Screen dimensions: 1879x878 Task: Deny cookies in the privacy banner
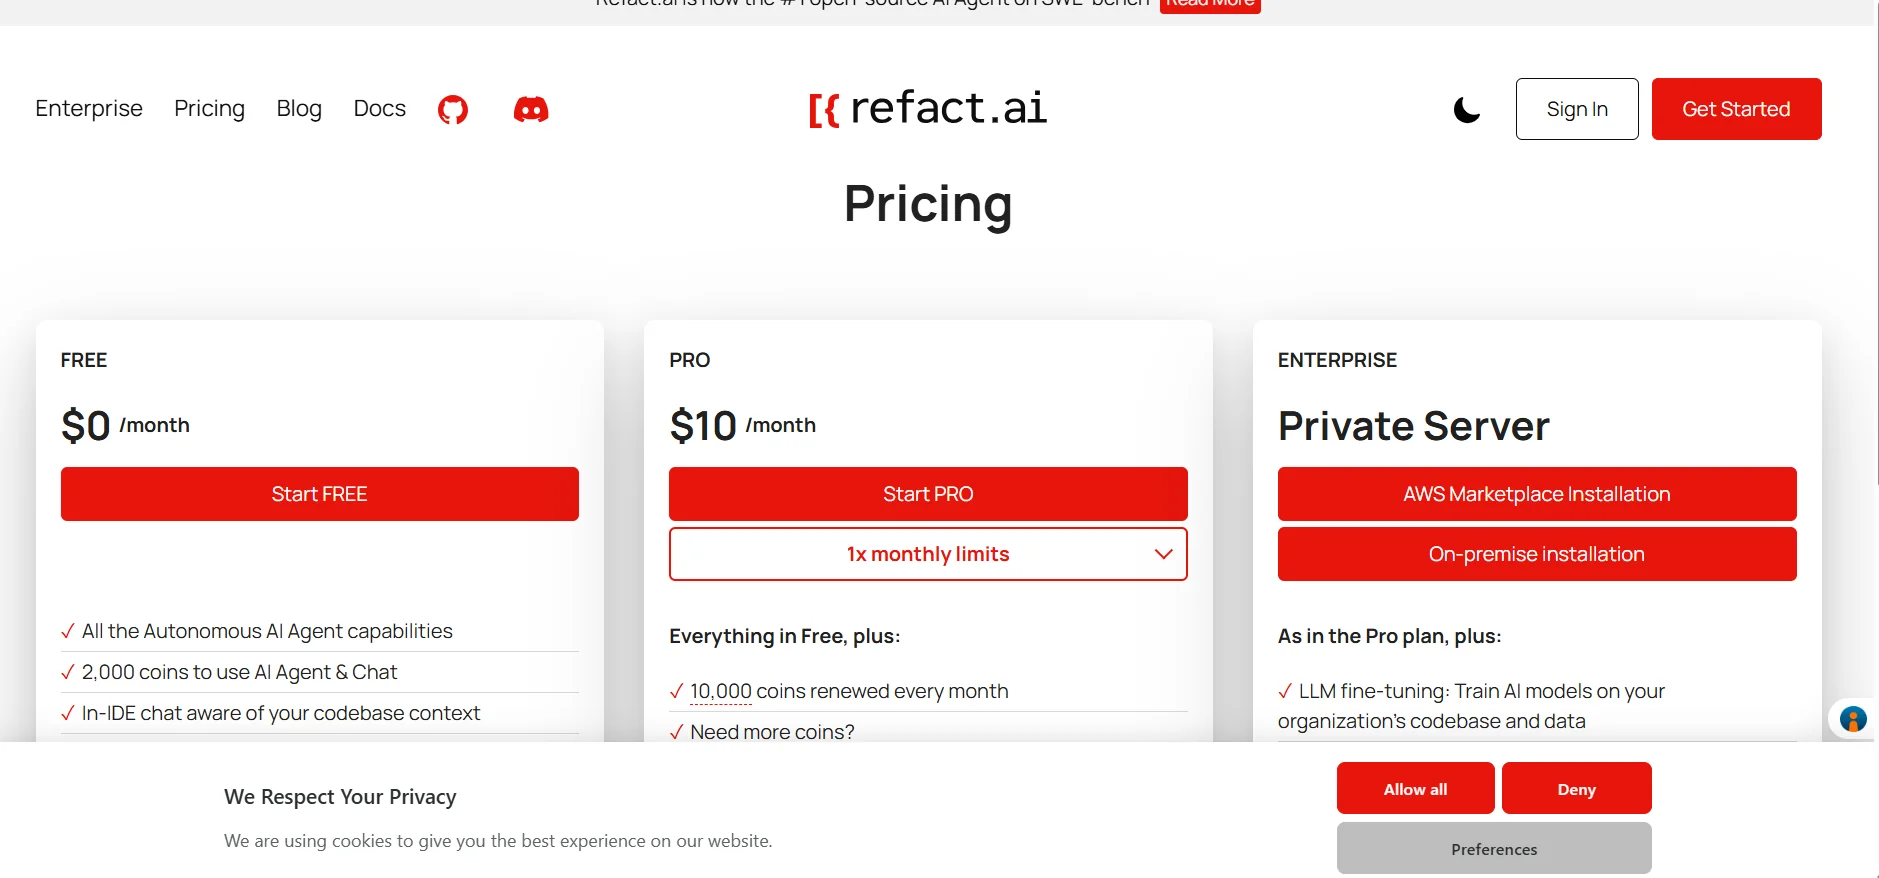1576,789
